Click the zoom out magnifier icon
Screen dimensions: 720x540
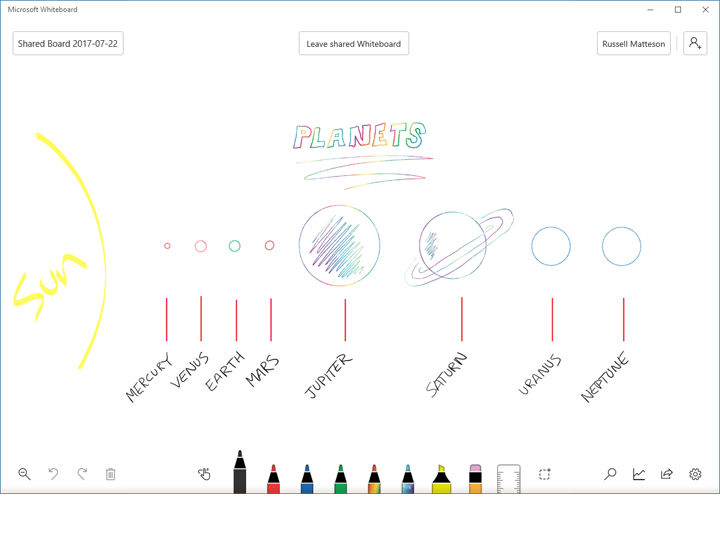point(24,474)
